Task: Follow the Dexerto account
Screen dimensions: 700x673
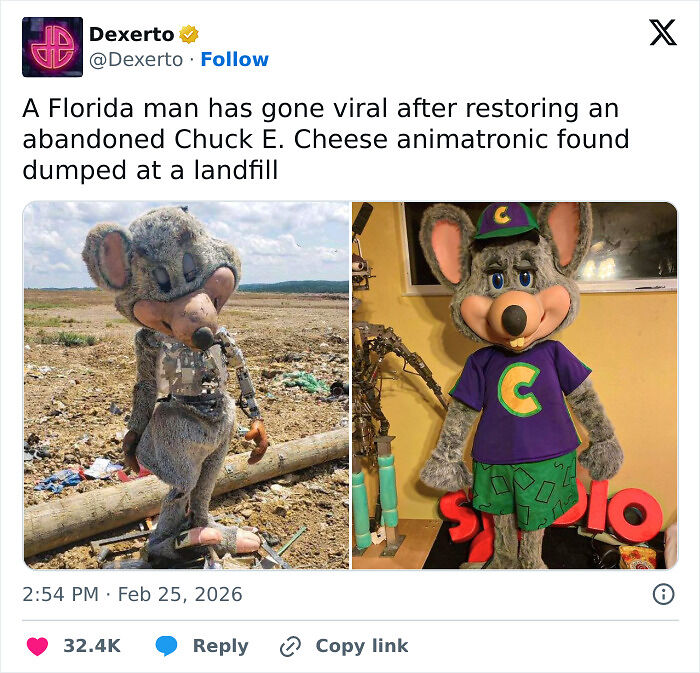Action: pyautogui.click(x=234, y=60)
